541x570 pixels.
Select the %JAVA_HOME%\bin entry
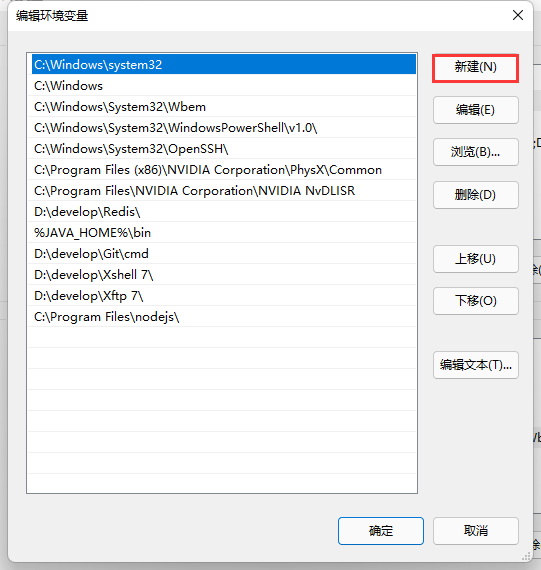[x=222, y=233]
